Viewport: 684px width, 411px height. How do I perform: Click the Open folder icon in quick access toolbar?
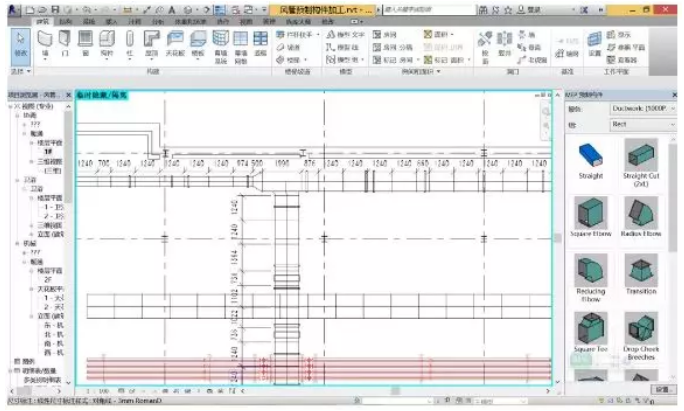pyautogui.click(x=42, y=10)
